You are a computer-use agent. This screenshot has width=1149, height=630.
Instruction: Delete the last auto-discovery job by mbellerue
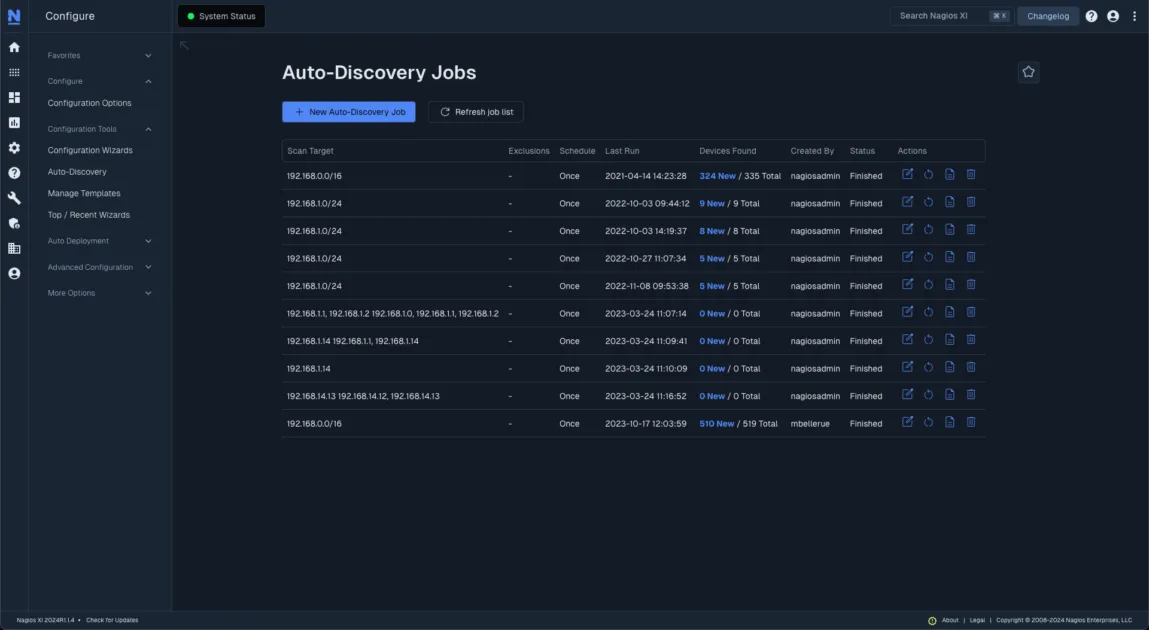(x=970, y=421)
